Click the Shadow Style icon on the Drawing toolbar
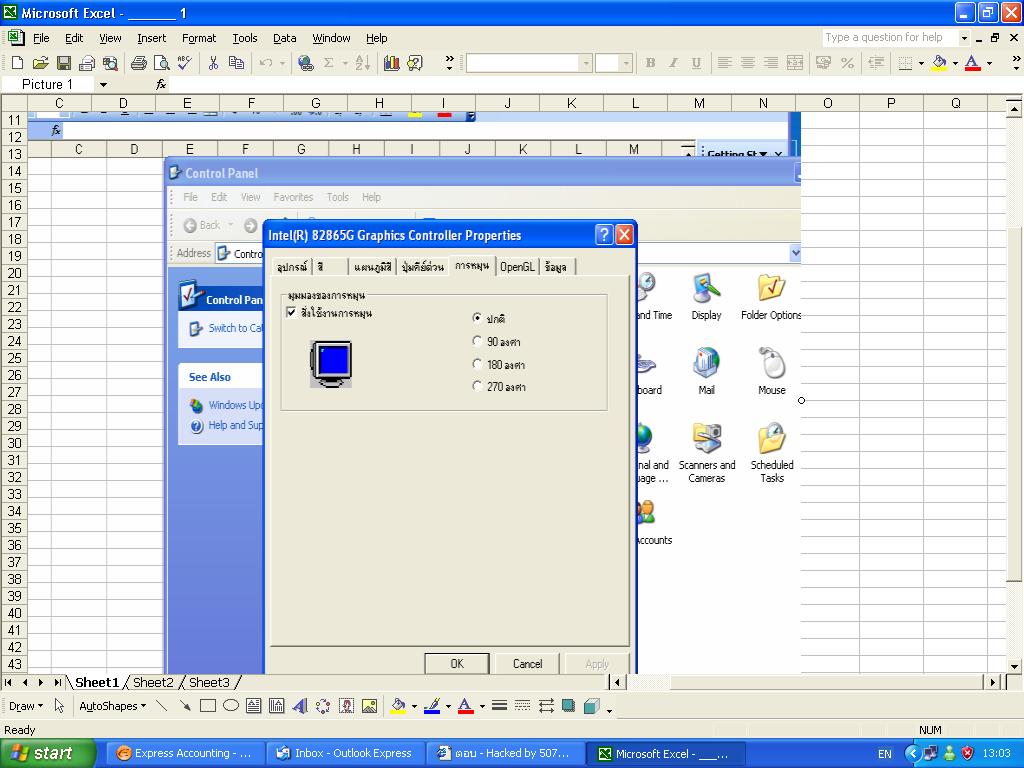The image size is (1024, 768). 569,706
